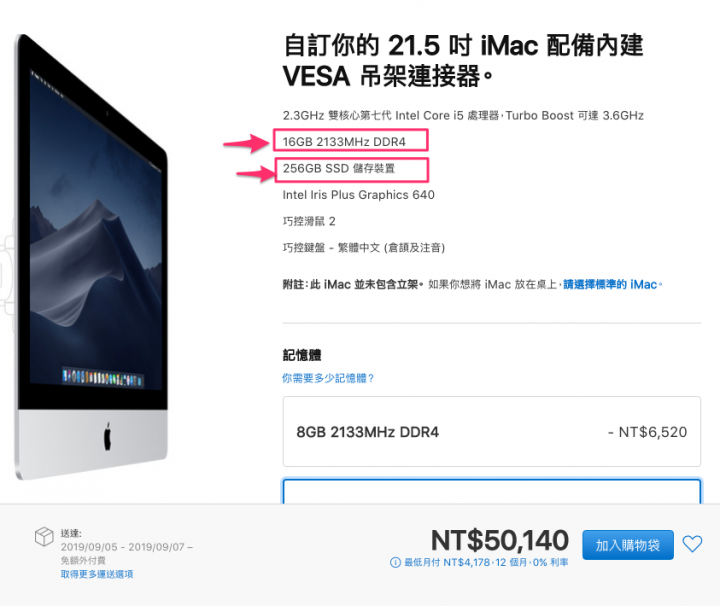Viewport: 720px width, 606px height.
Task: Click the info icon beside monthly payment
Action: pos(395,562)
